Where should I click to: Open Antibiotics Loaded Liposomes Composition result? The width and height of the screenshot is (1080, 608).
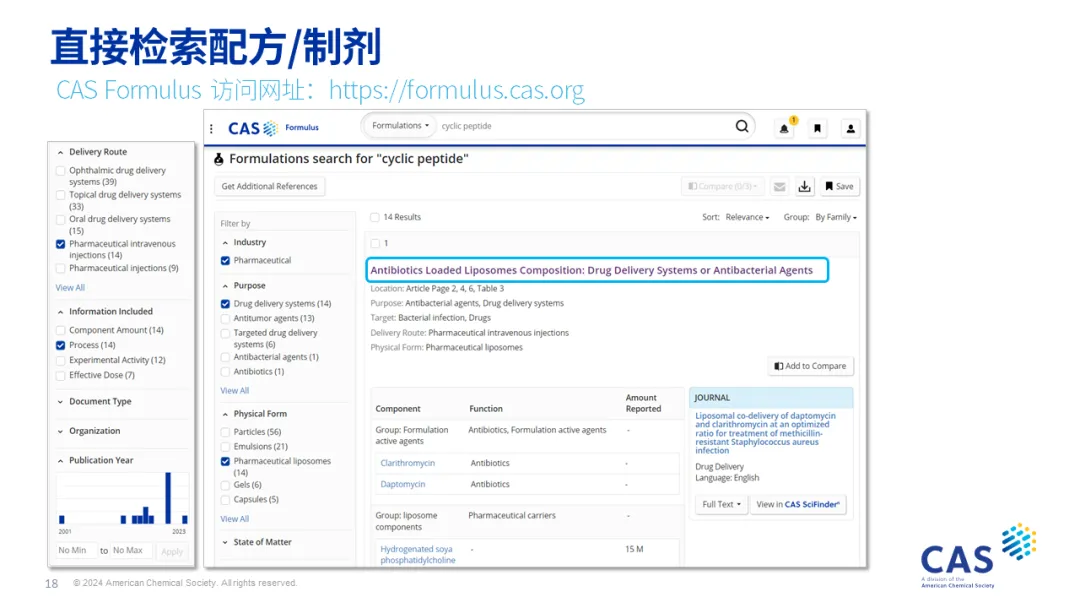(592, 271)
